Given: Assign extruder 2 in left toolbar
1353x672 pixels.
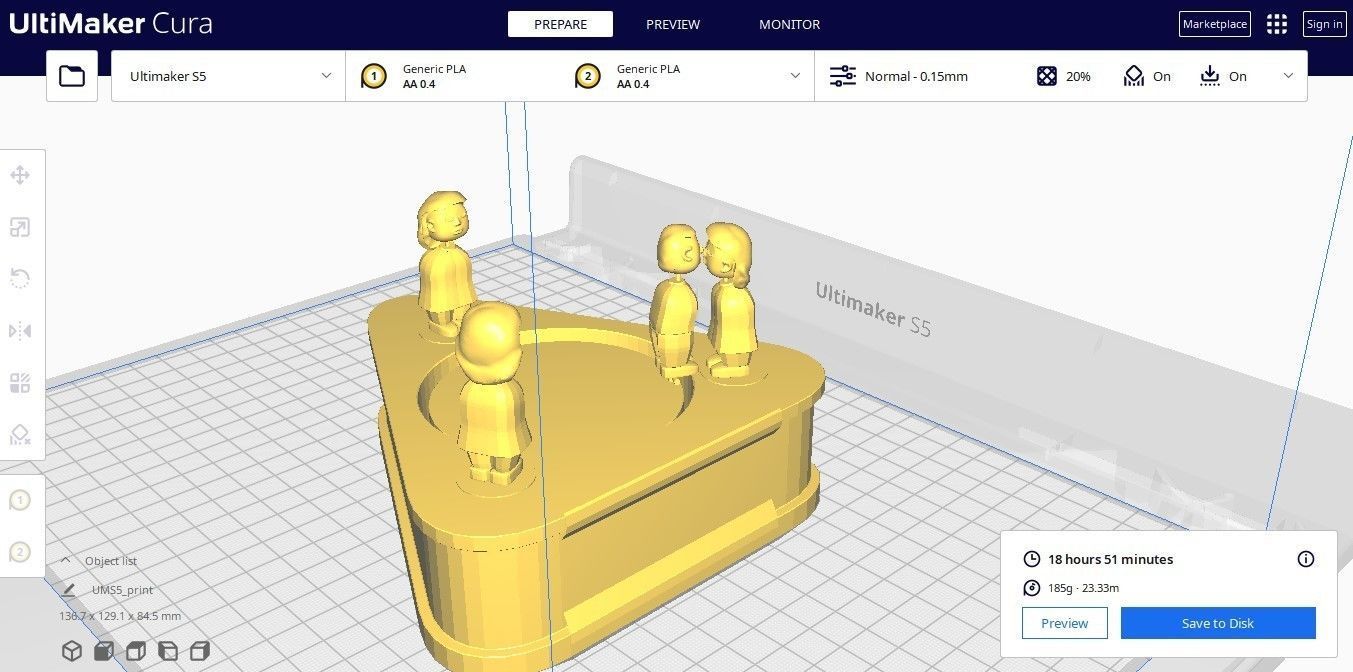Looking at the screenshot, I should [x=20, y=551].
